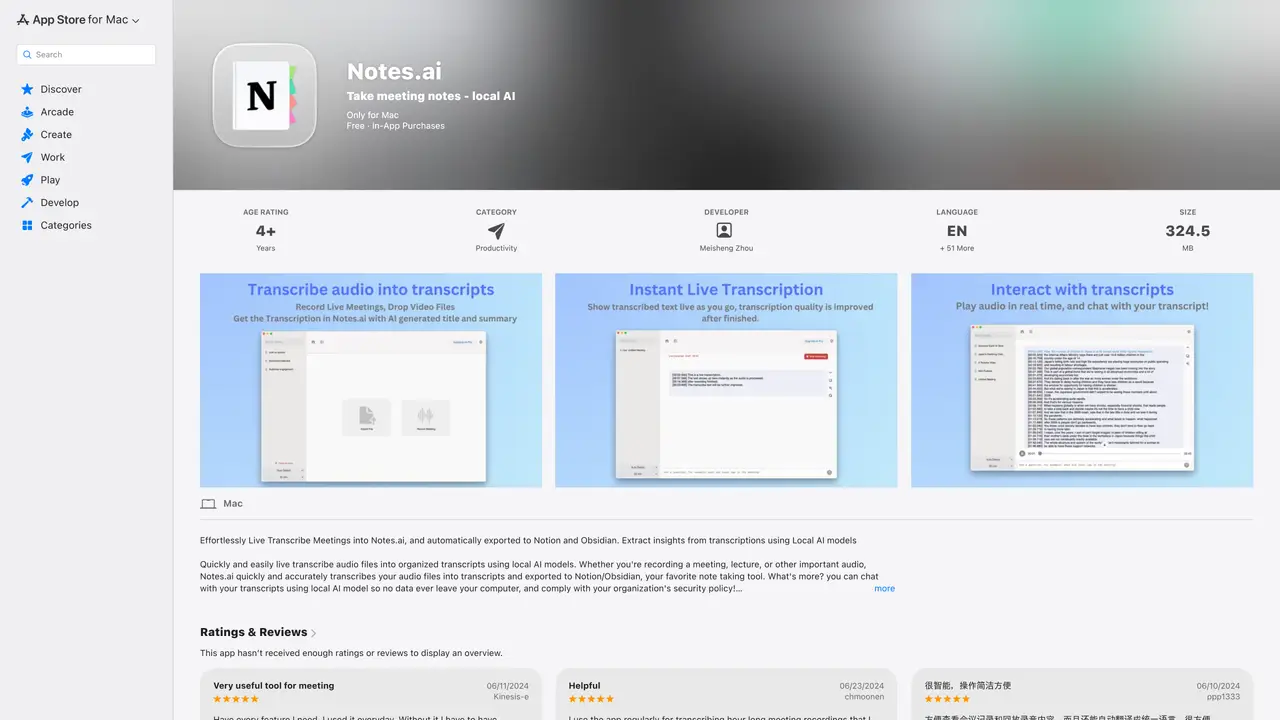This screenshot has height=720, width=1280.
Task: Click stars on 很智能 review
Action: coord(947,699)
